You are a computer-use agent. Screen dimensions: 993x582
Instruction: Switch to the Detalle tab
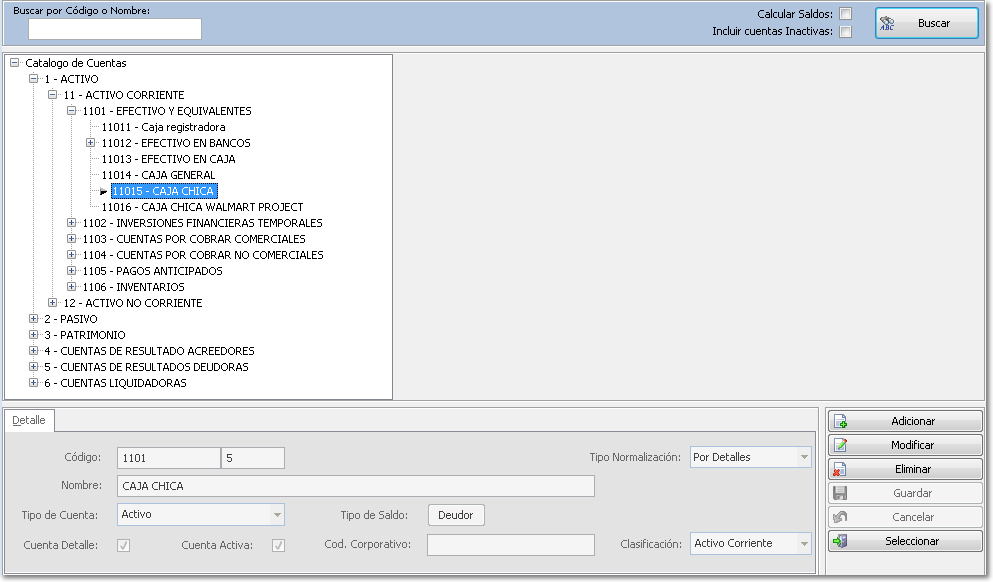30,420
